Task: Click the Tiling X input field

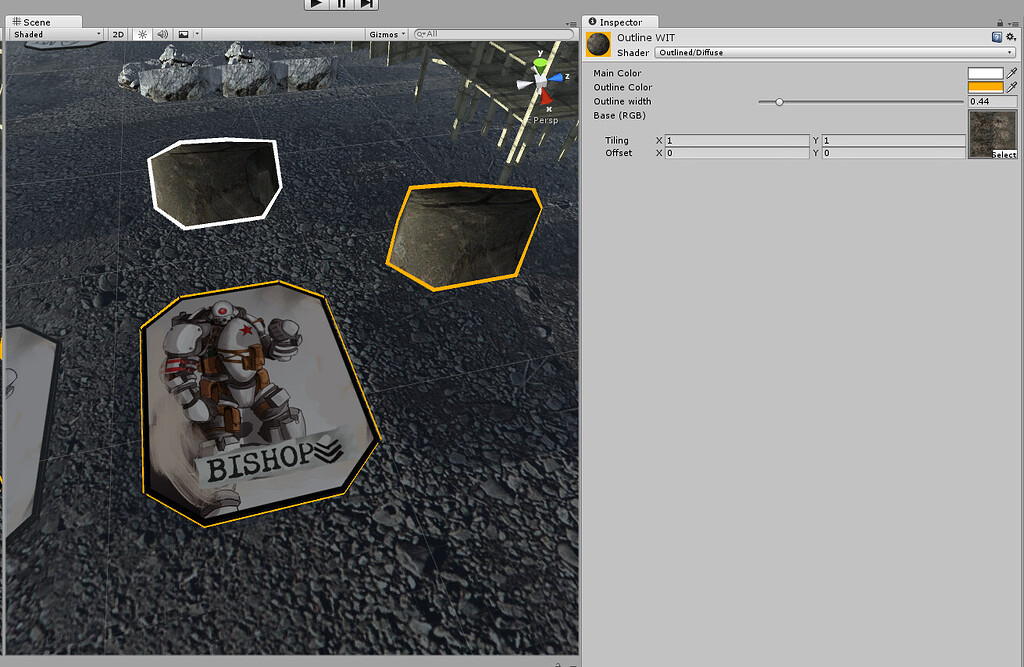Action: pyautogui.click(x=737, y=140)
